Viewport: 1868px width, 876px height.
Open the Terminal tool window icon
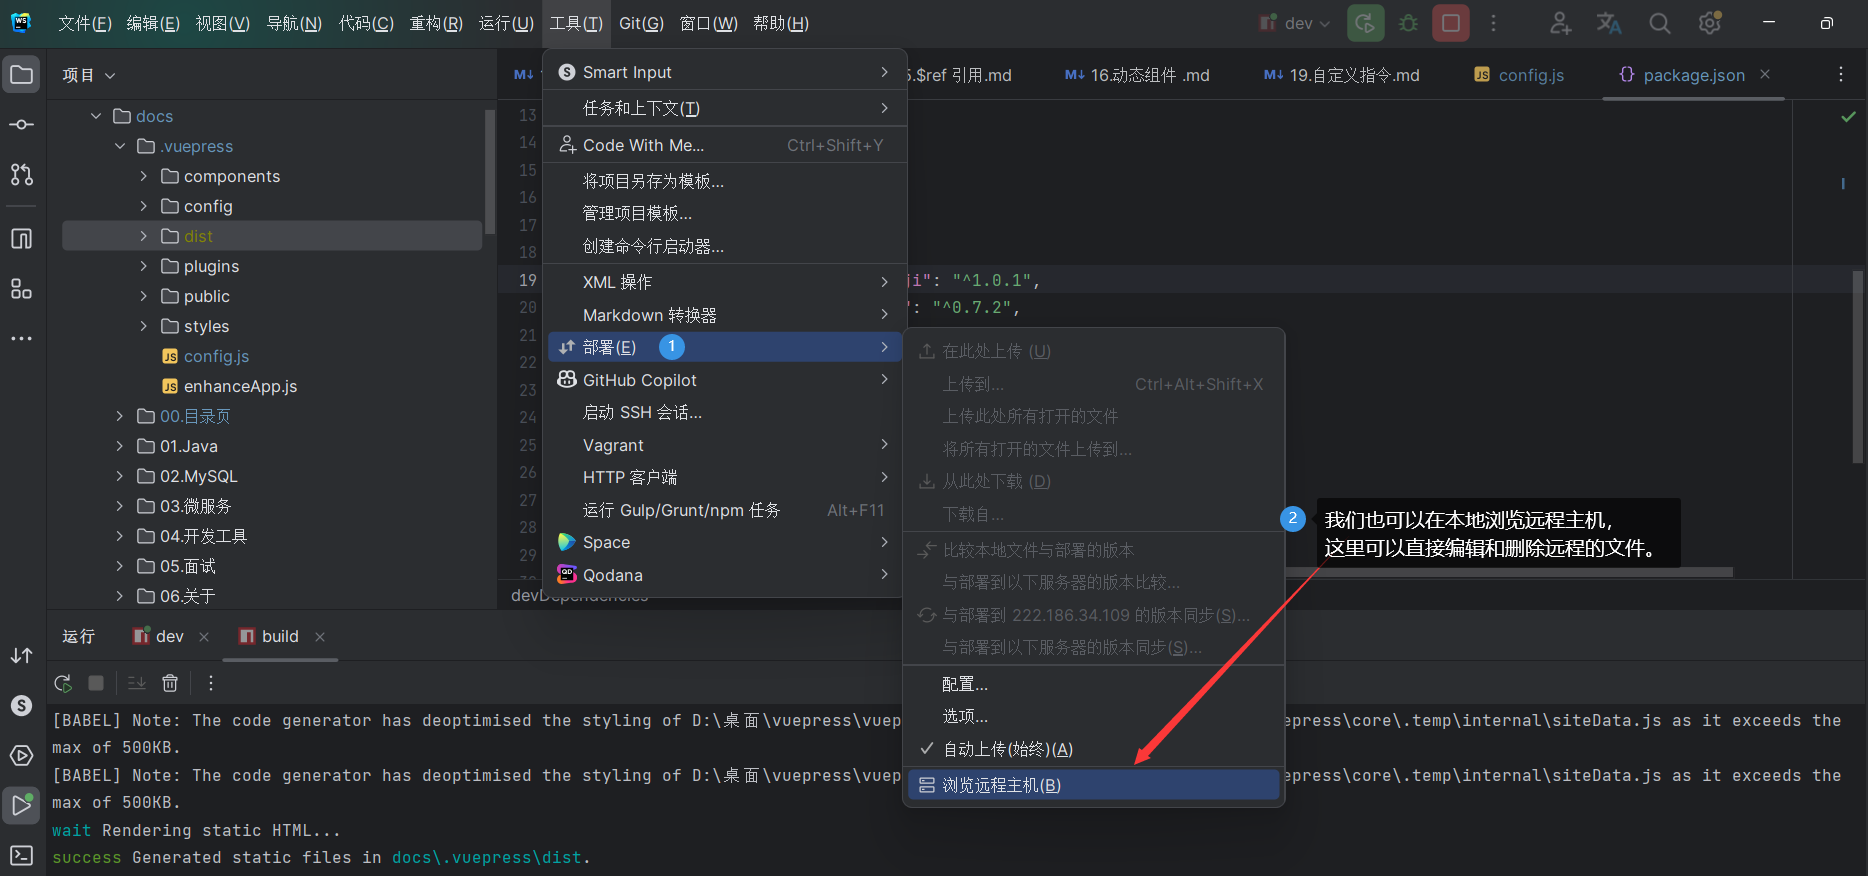22,856
